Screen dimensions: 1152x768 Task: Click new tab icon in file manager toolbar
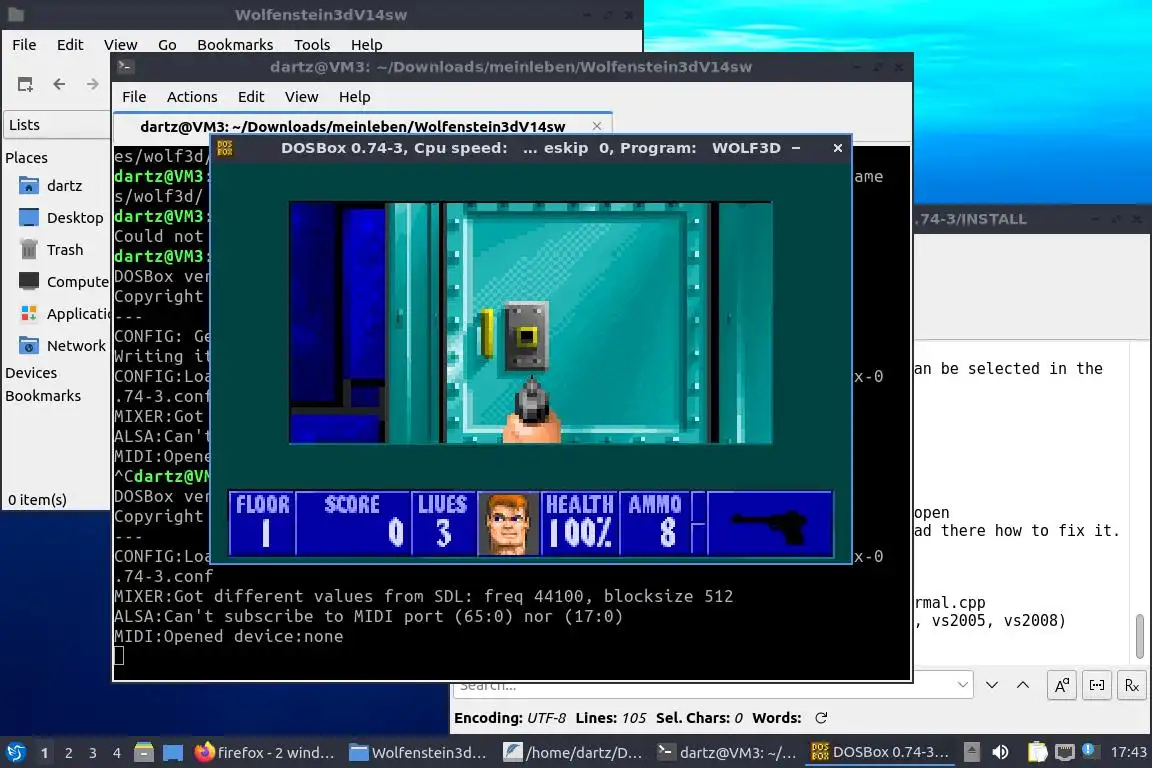(25, 84)
